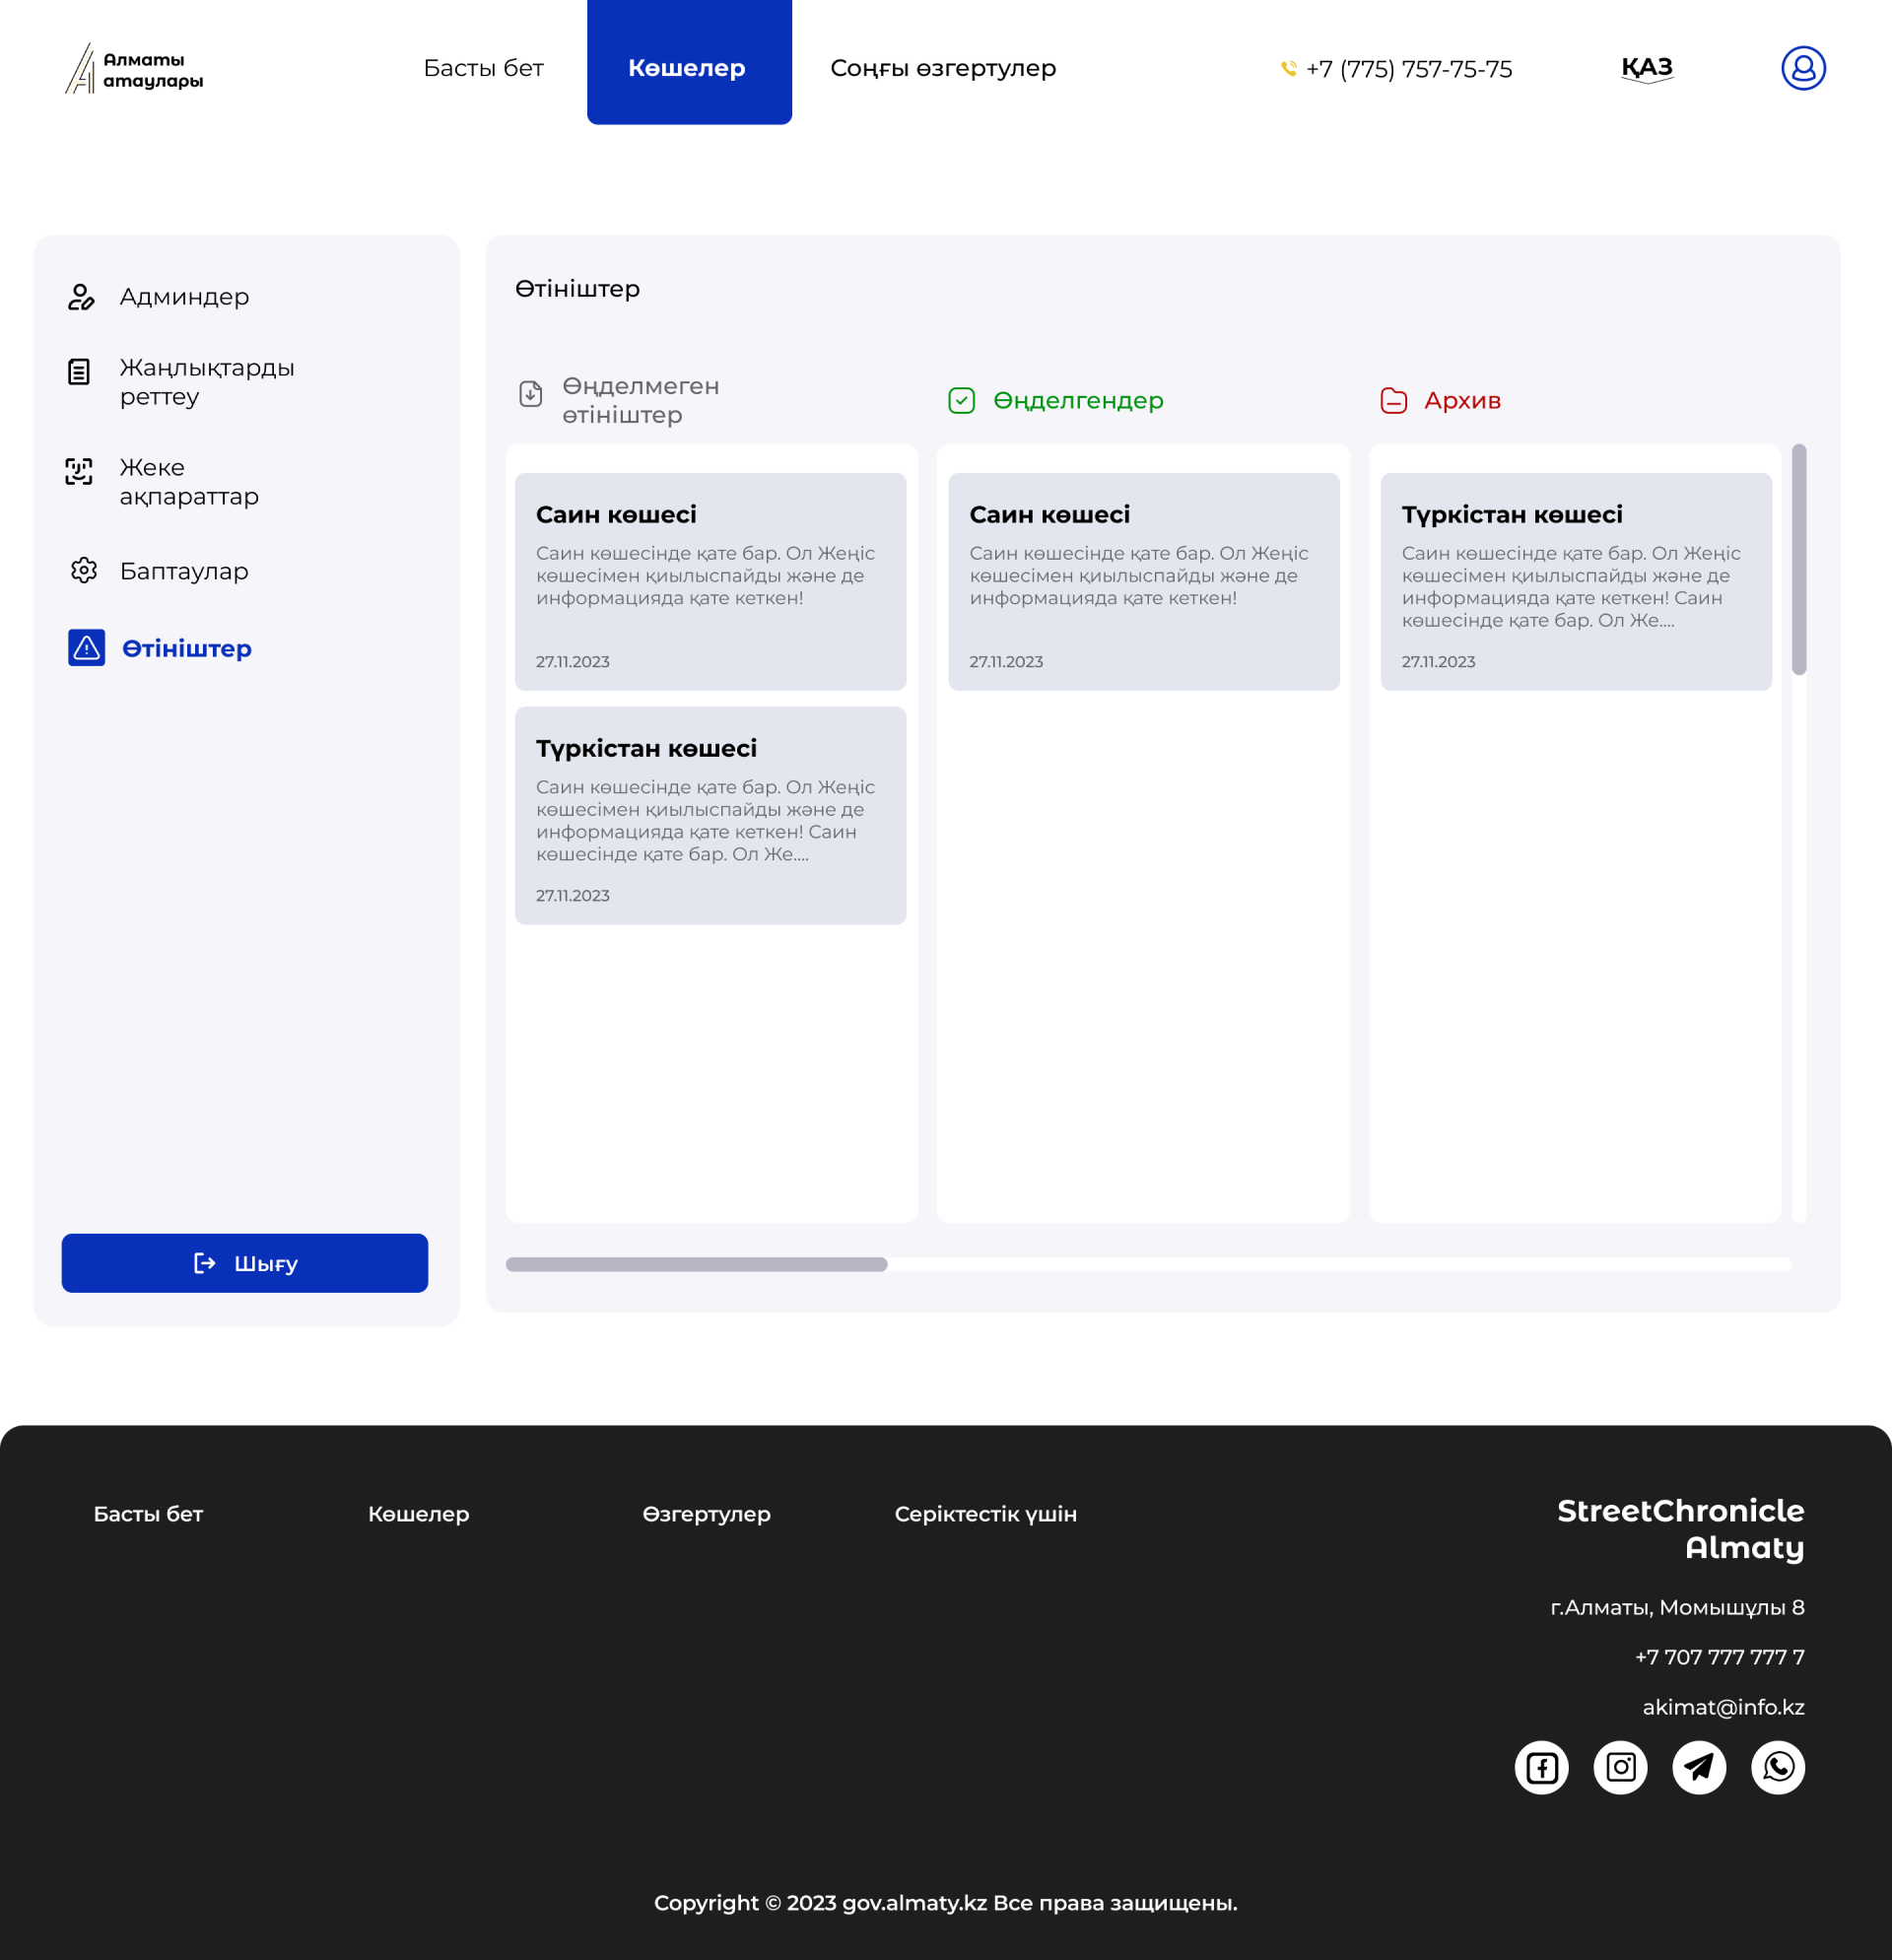
Task: Open WhatsApp icon in footer
Action: coord(1777,1767)
